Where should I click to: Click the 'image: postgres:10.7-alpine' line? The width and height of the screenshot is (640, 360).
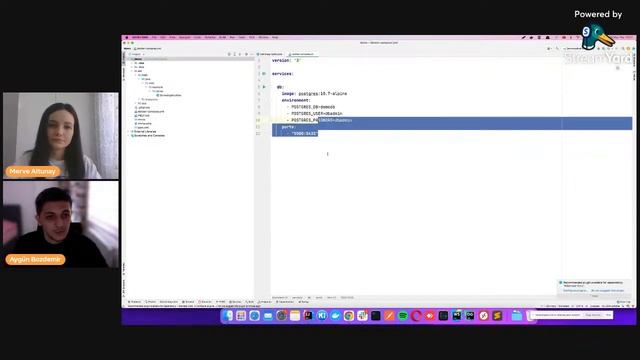pyautogui.click(x=314, y=93)
